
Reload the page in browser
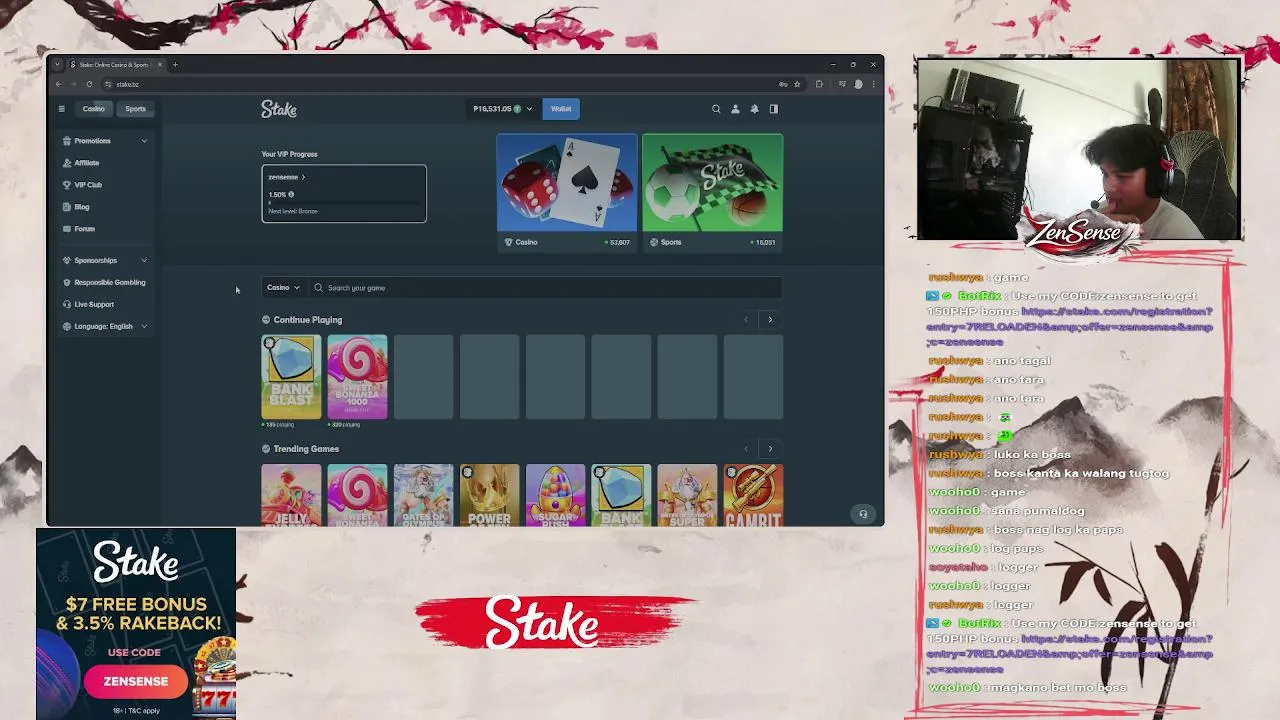[89, 84]
